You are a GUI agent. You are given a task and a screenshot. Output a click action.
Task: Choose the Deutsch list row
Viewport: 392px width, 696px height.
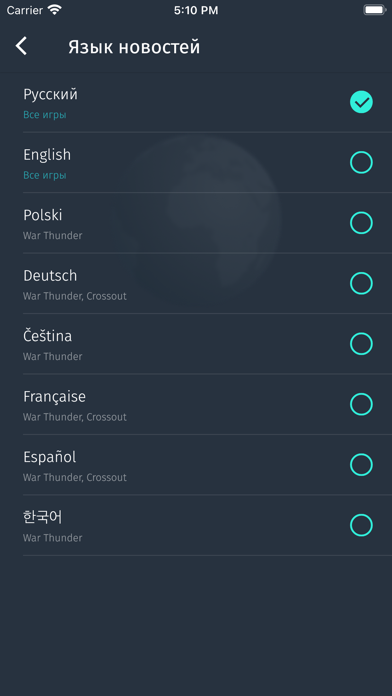click(x=196, y=283)
